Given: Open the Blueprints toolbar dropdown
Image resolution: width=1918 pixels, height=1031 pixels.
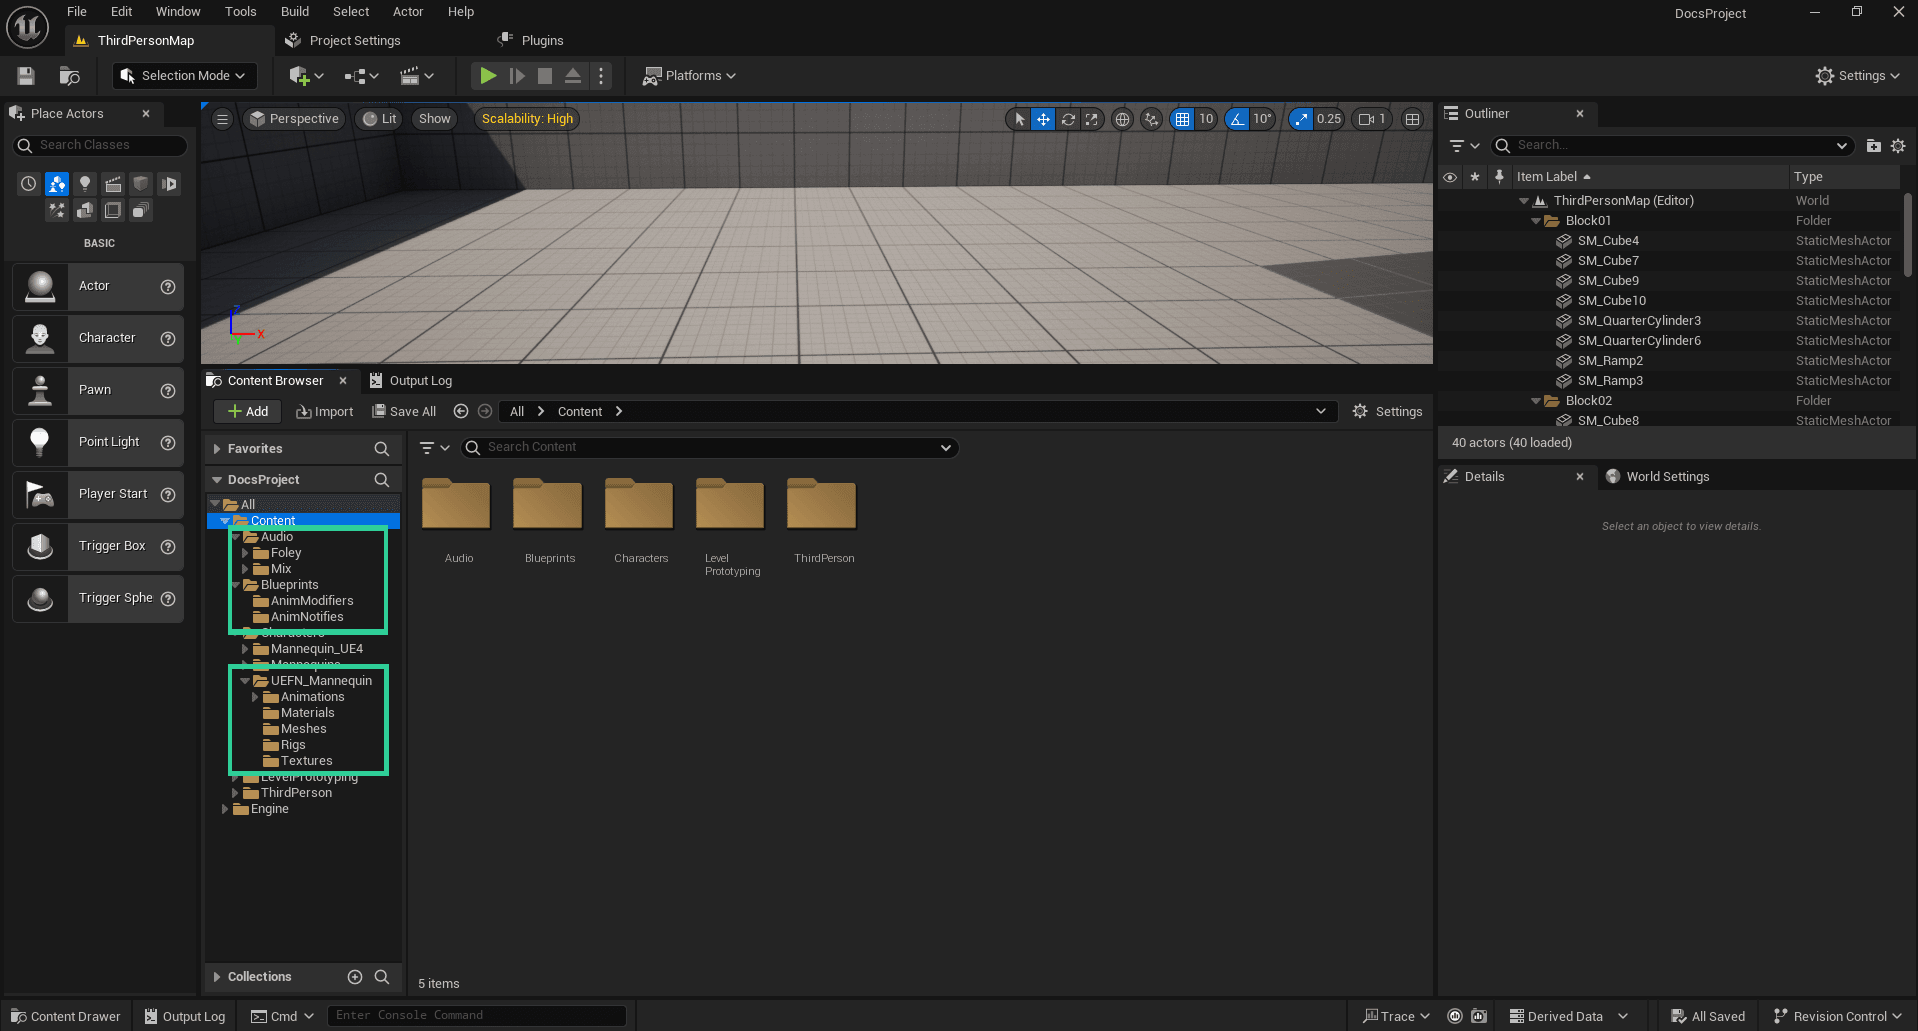Looking at the screenshot, I should click(x=361, y=76).
